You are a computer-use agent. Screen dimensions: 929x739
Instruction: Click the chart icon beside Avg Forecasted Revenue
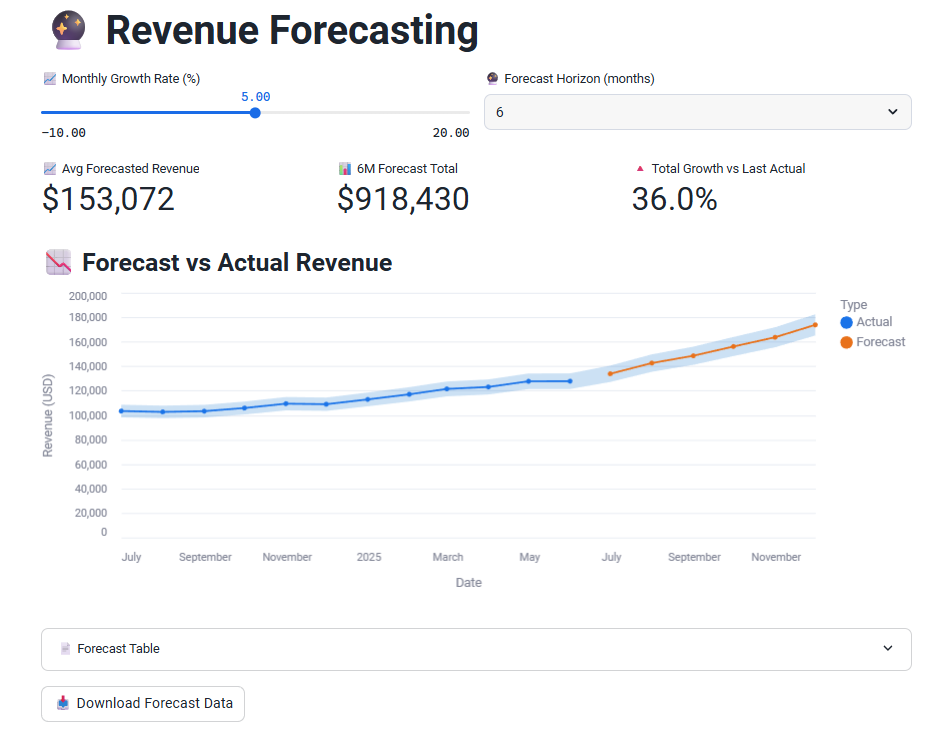coord(49,169)
